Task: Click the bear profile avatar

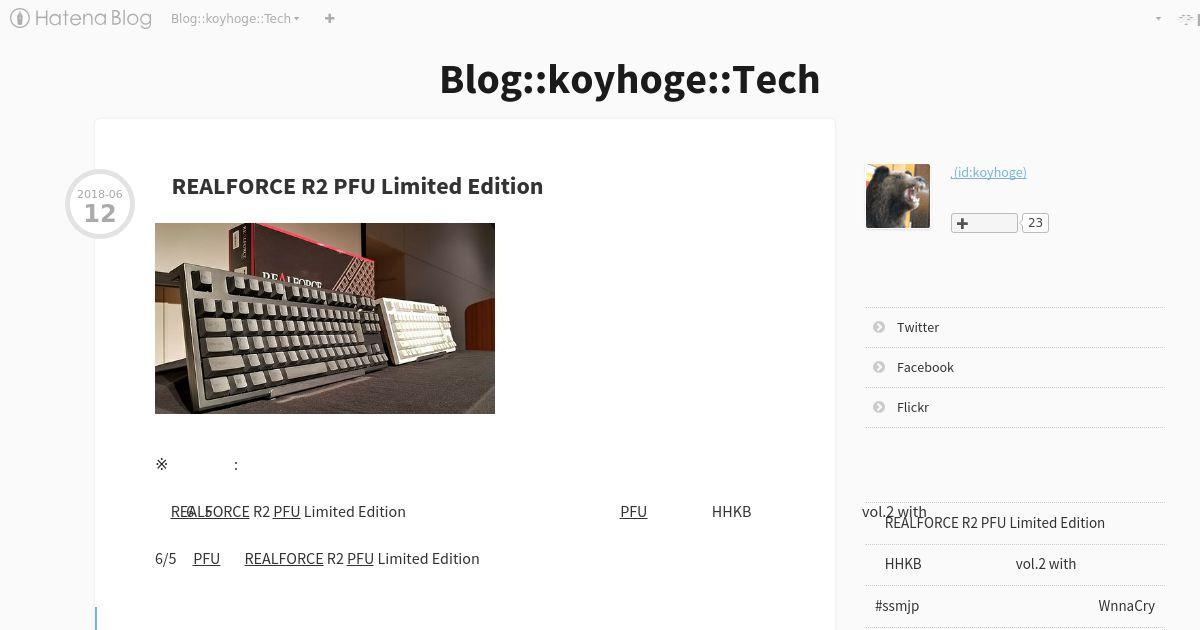Action: 898,196
